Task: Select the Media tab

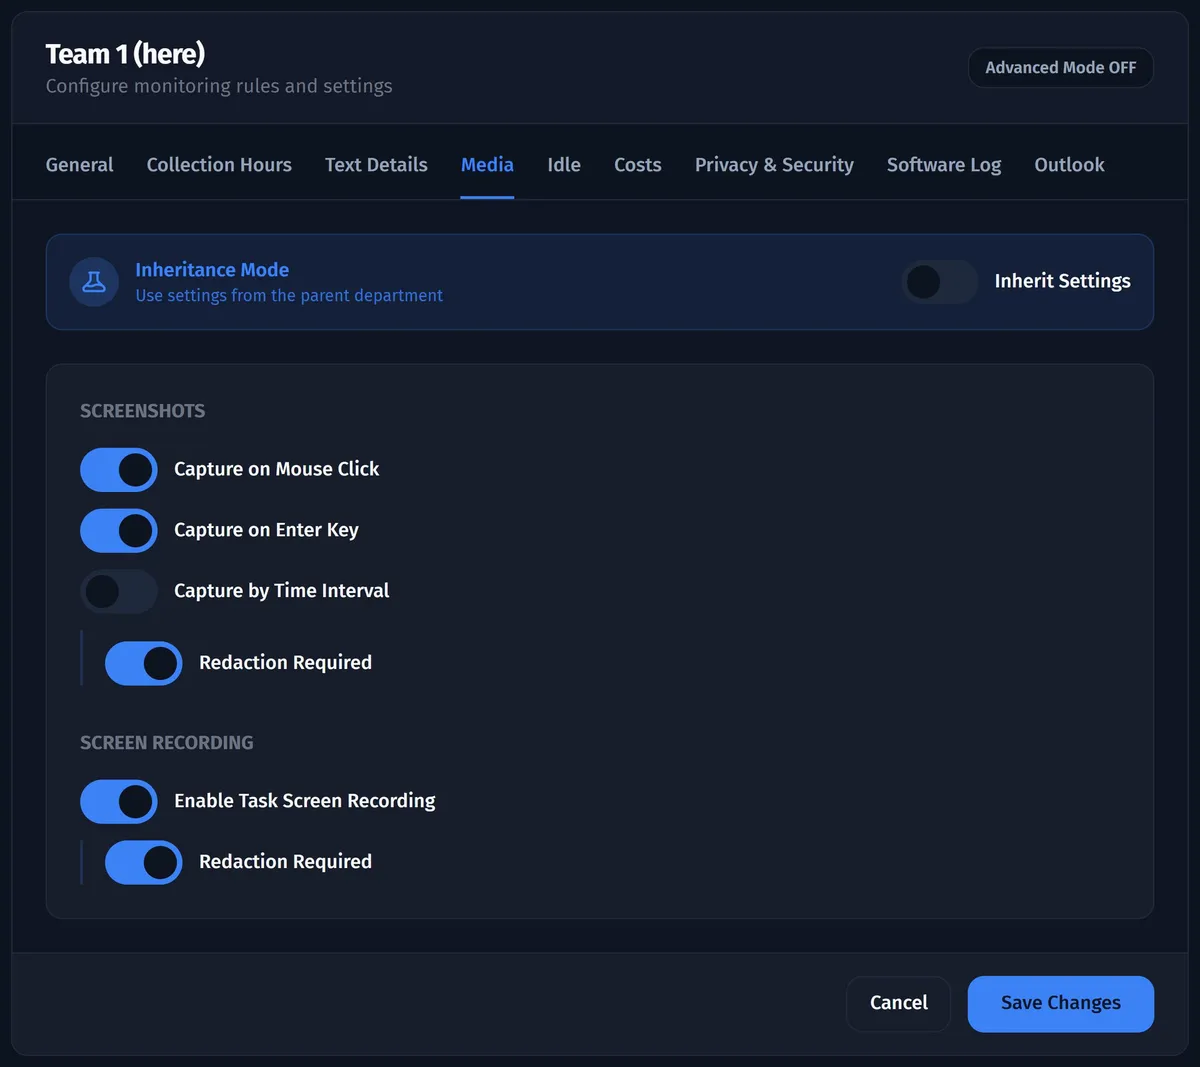Action: click(x=487, y=165)
